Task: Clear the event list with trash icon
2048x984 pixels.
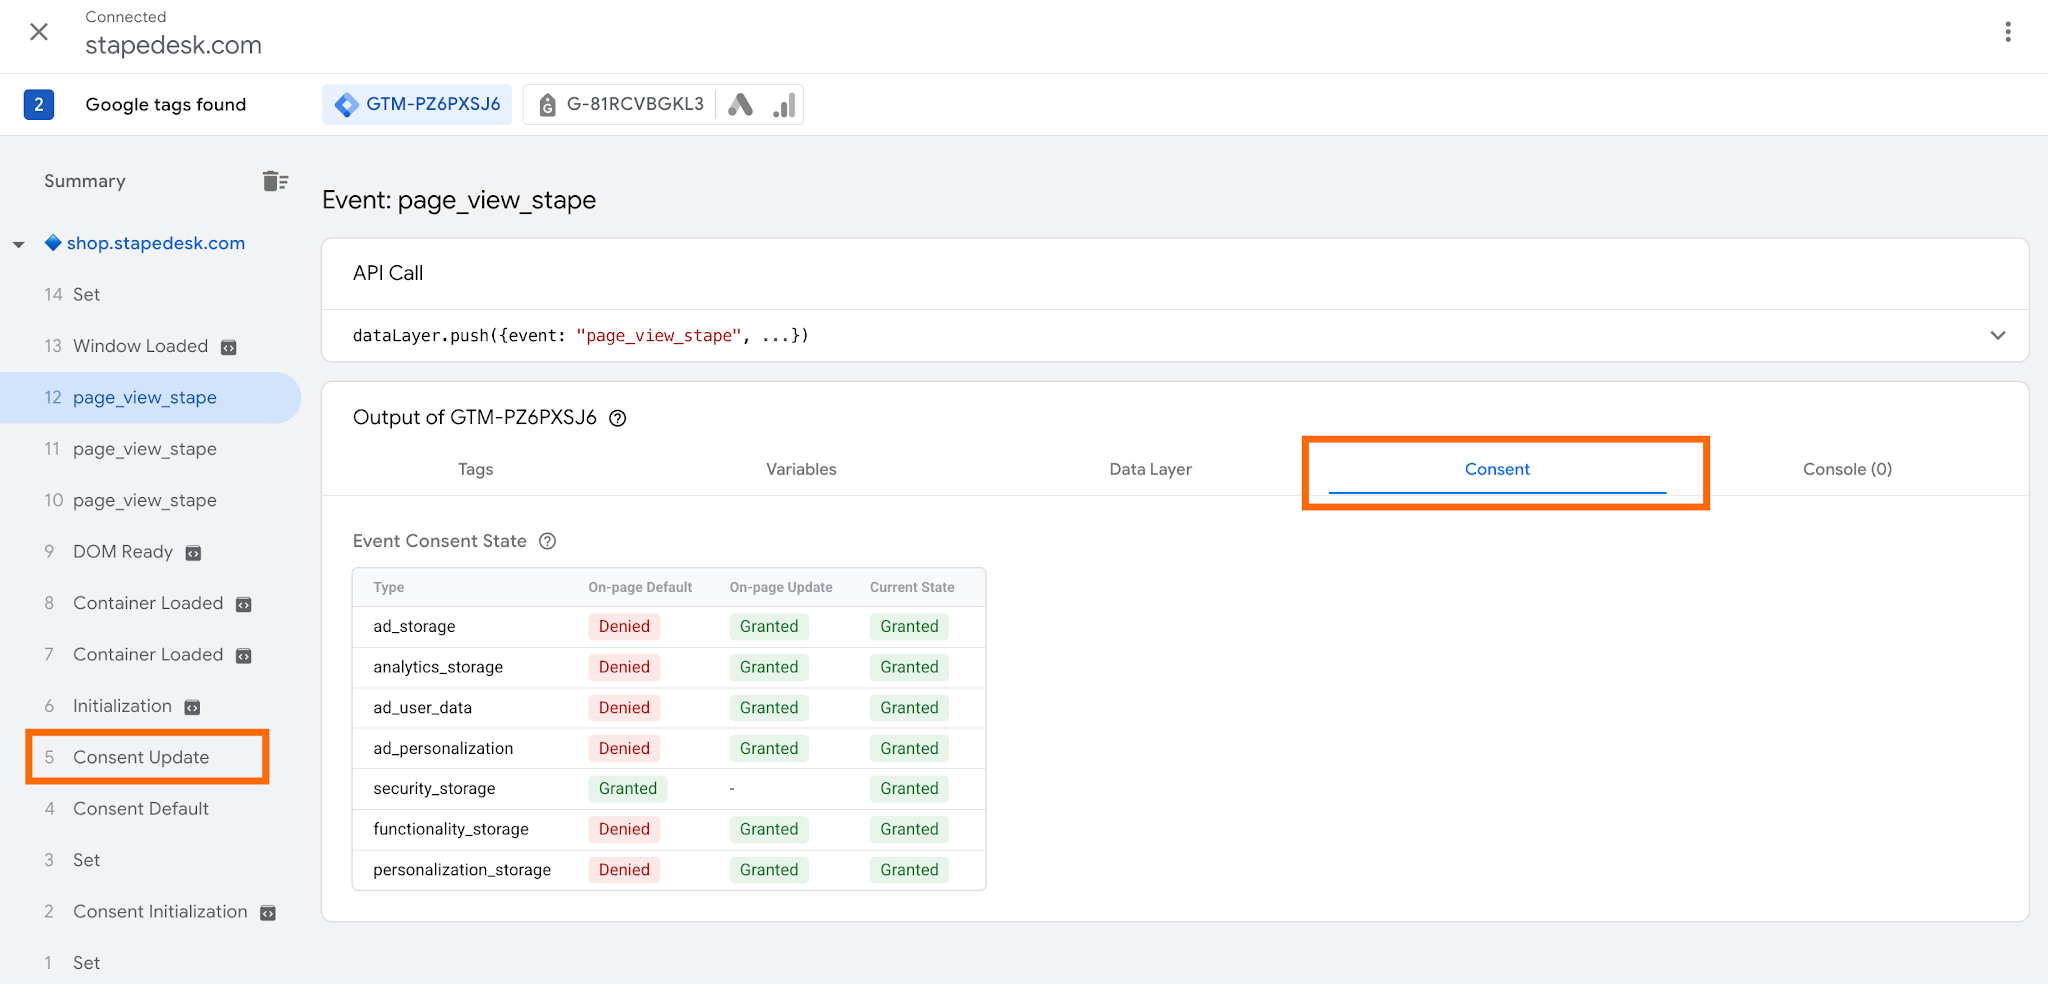Action: [275, 181]
